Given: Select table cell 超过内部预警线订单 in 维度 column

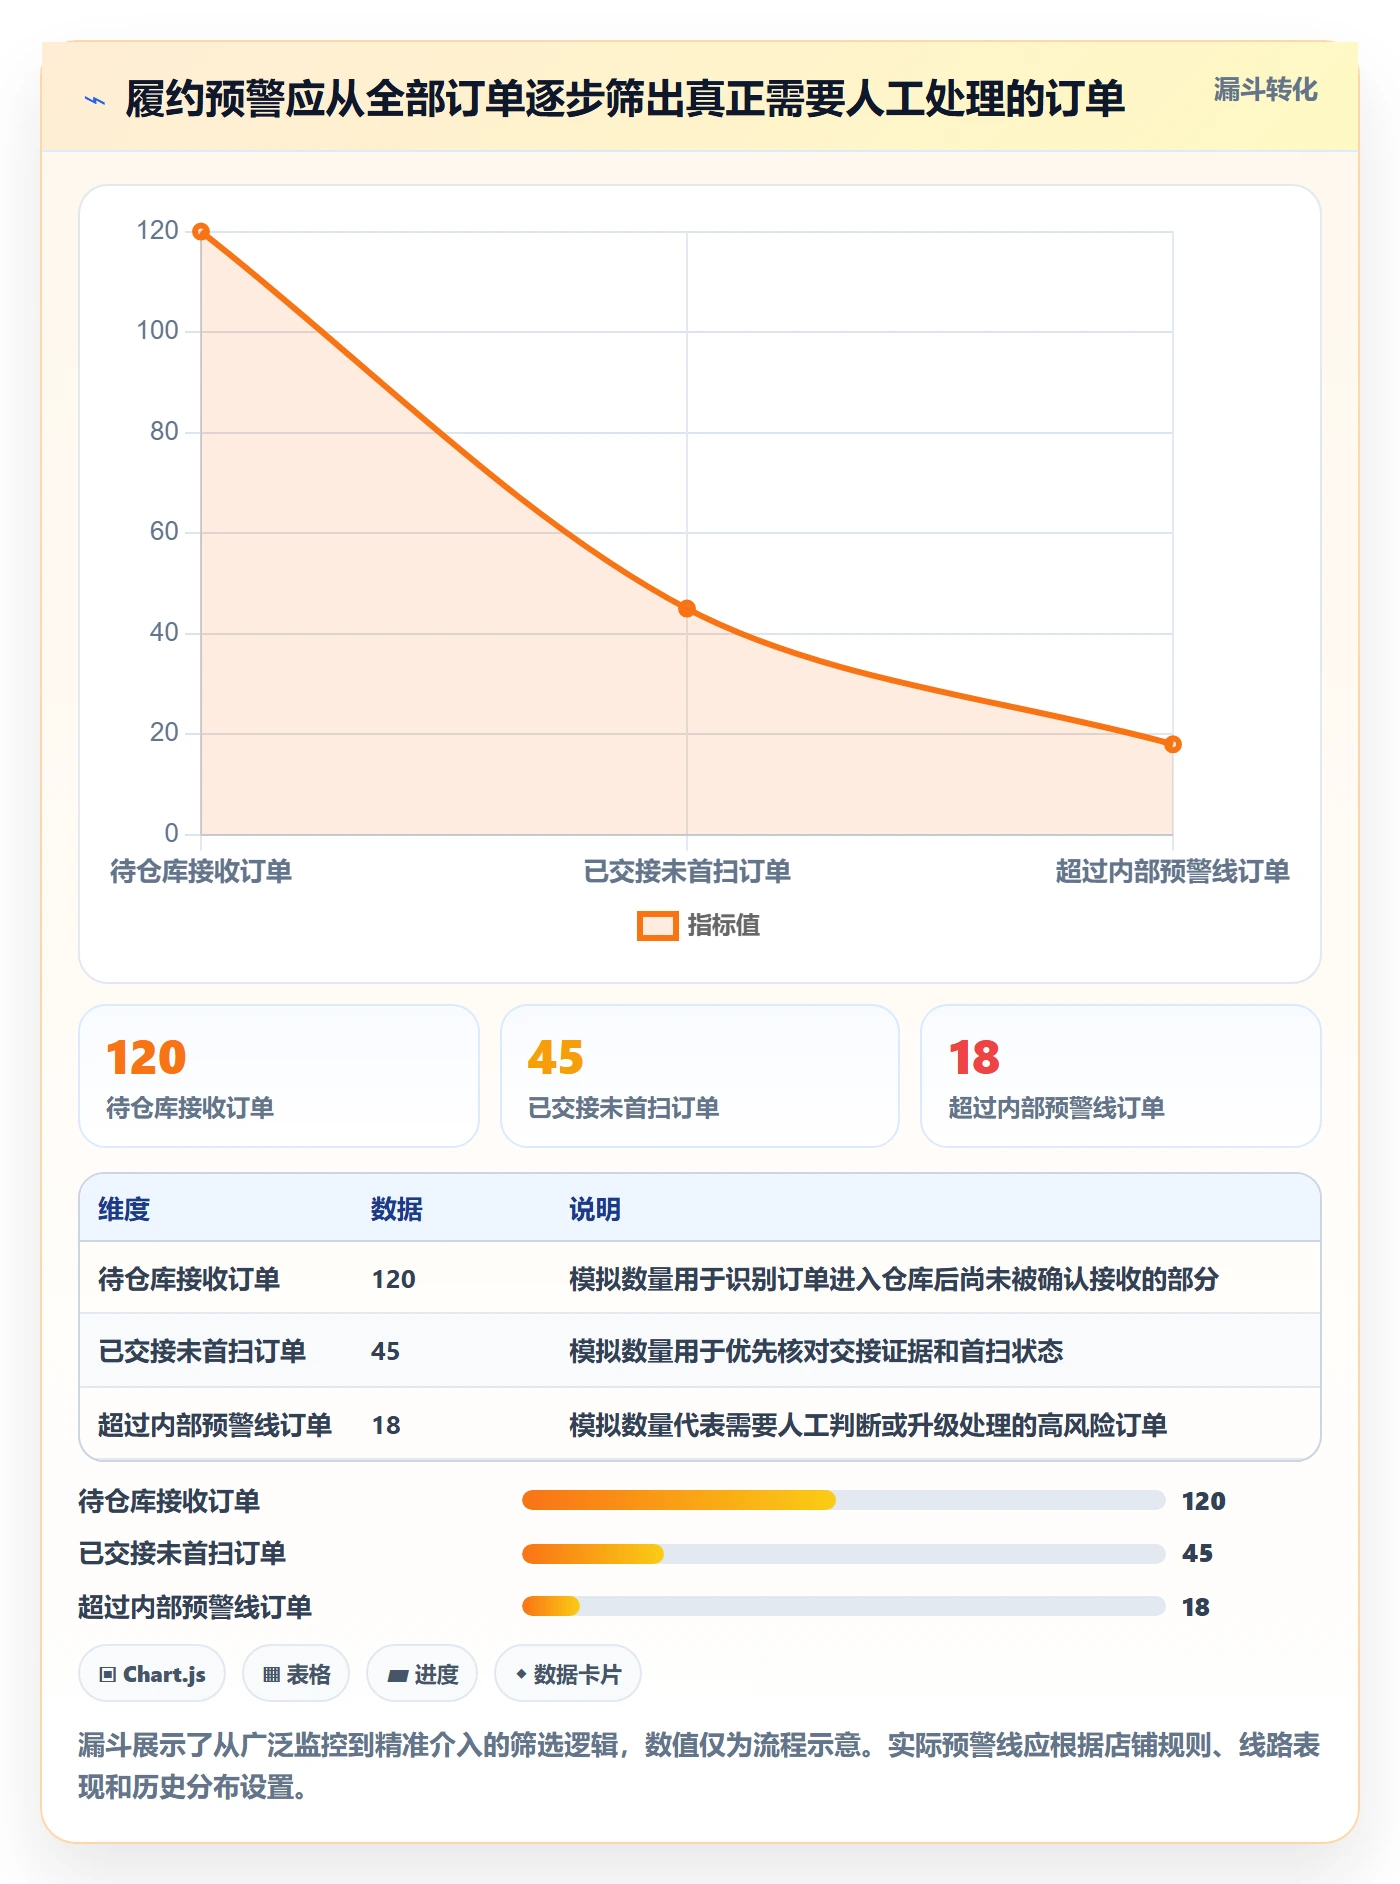Looking at the screenshot, I should pos(215,1425).
